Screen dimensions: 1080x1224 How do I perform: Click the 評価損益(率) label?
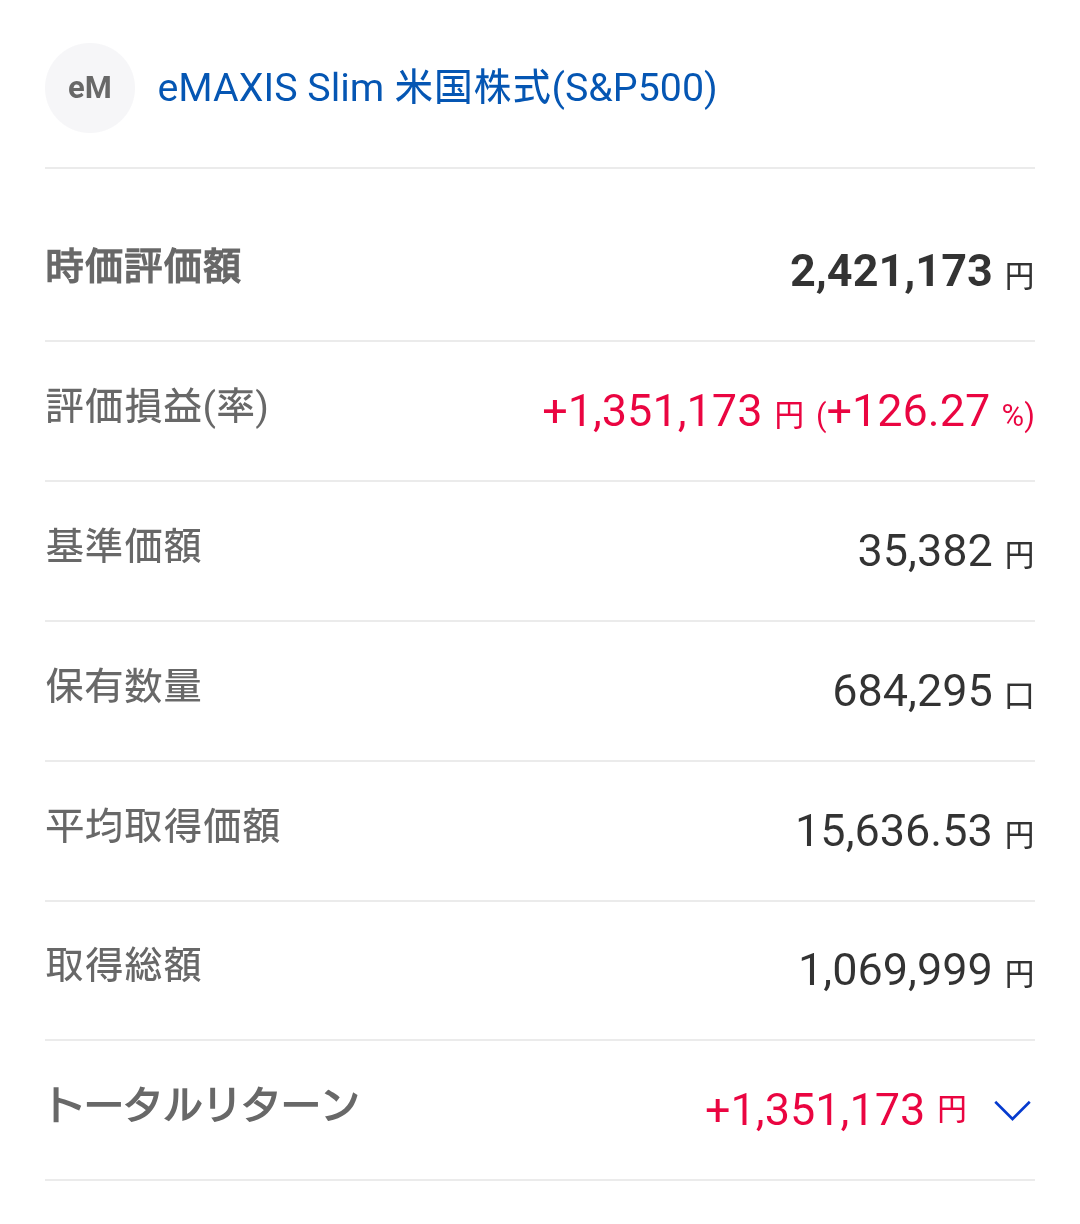click(158, 408)
